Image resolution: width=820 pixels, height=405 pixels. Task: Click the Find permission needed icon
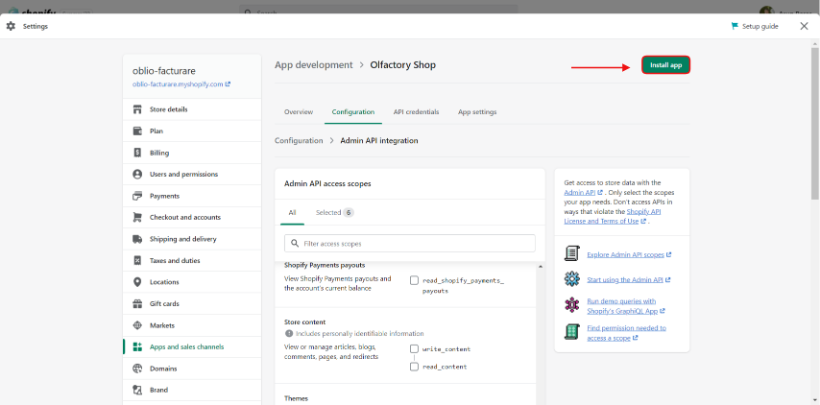pos(572,332)
